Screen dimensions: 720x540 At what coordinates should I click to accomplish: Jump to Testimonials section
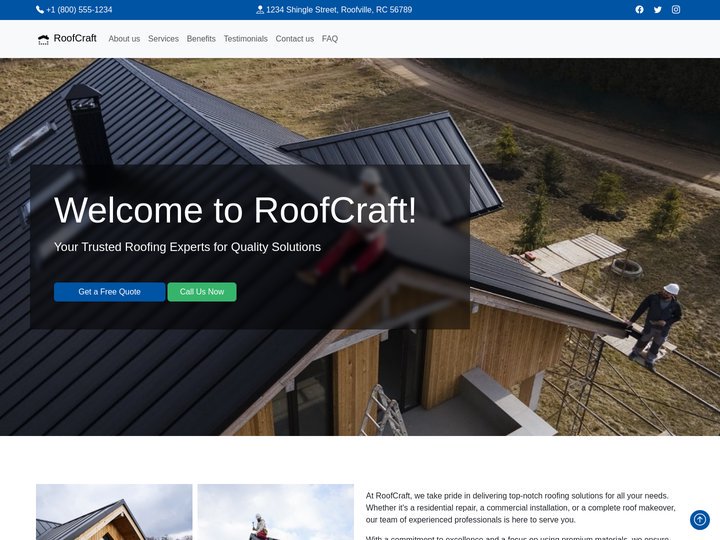(246, 39)
